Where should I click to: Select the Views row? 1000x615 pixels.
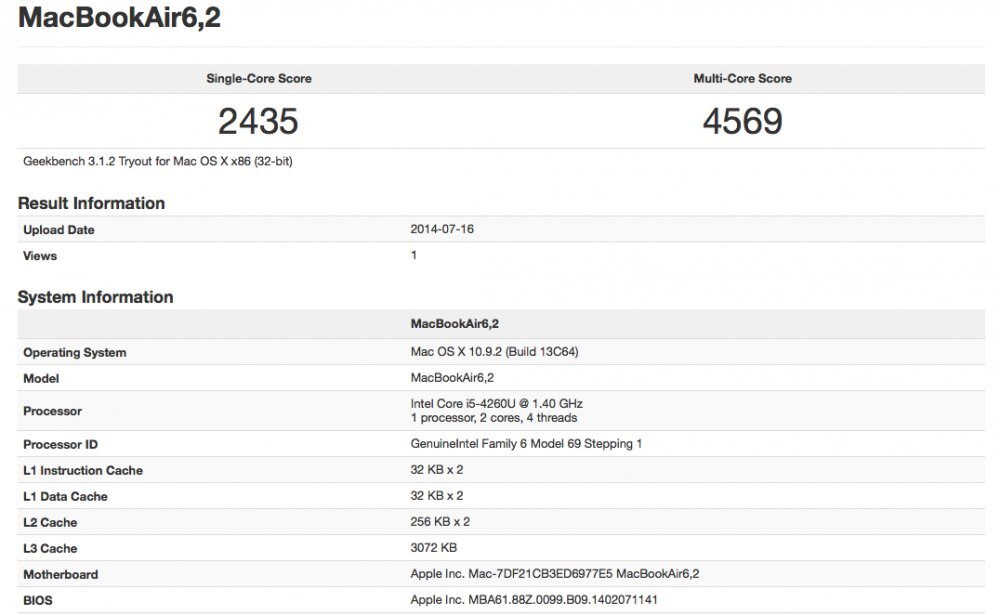tap(40, 255)
